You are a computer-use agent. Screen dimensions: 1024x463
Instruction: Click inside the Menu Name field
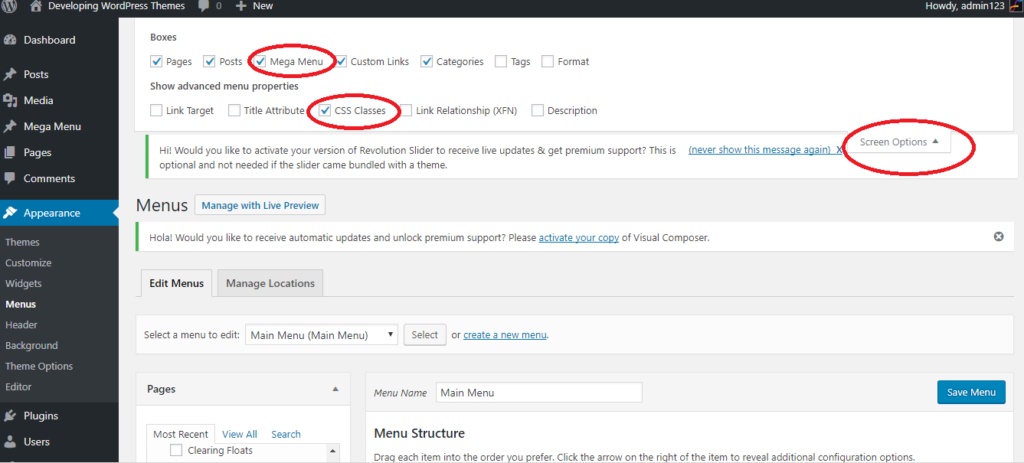(539, 392)
